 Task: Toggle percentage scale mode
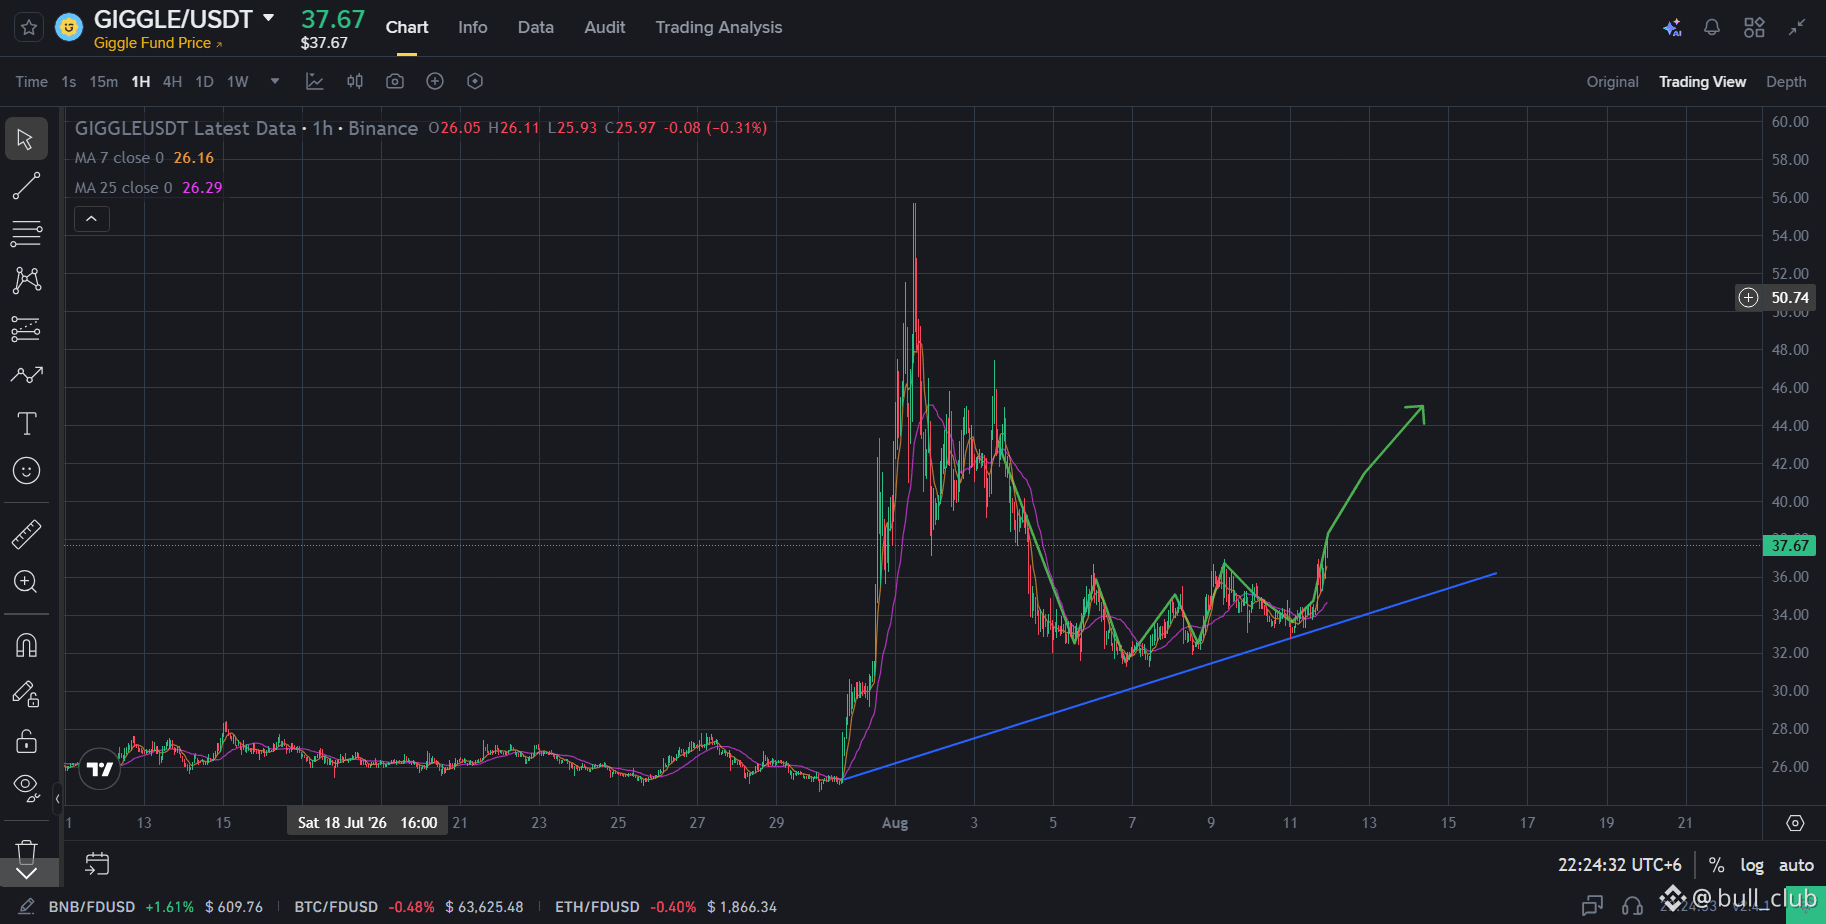pos(1716,865)
